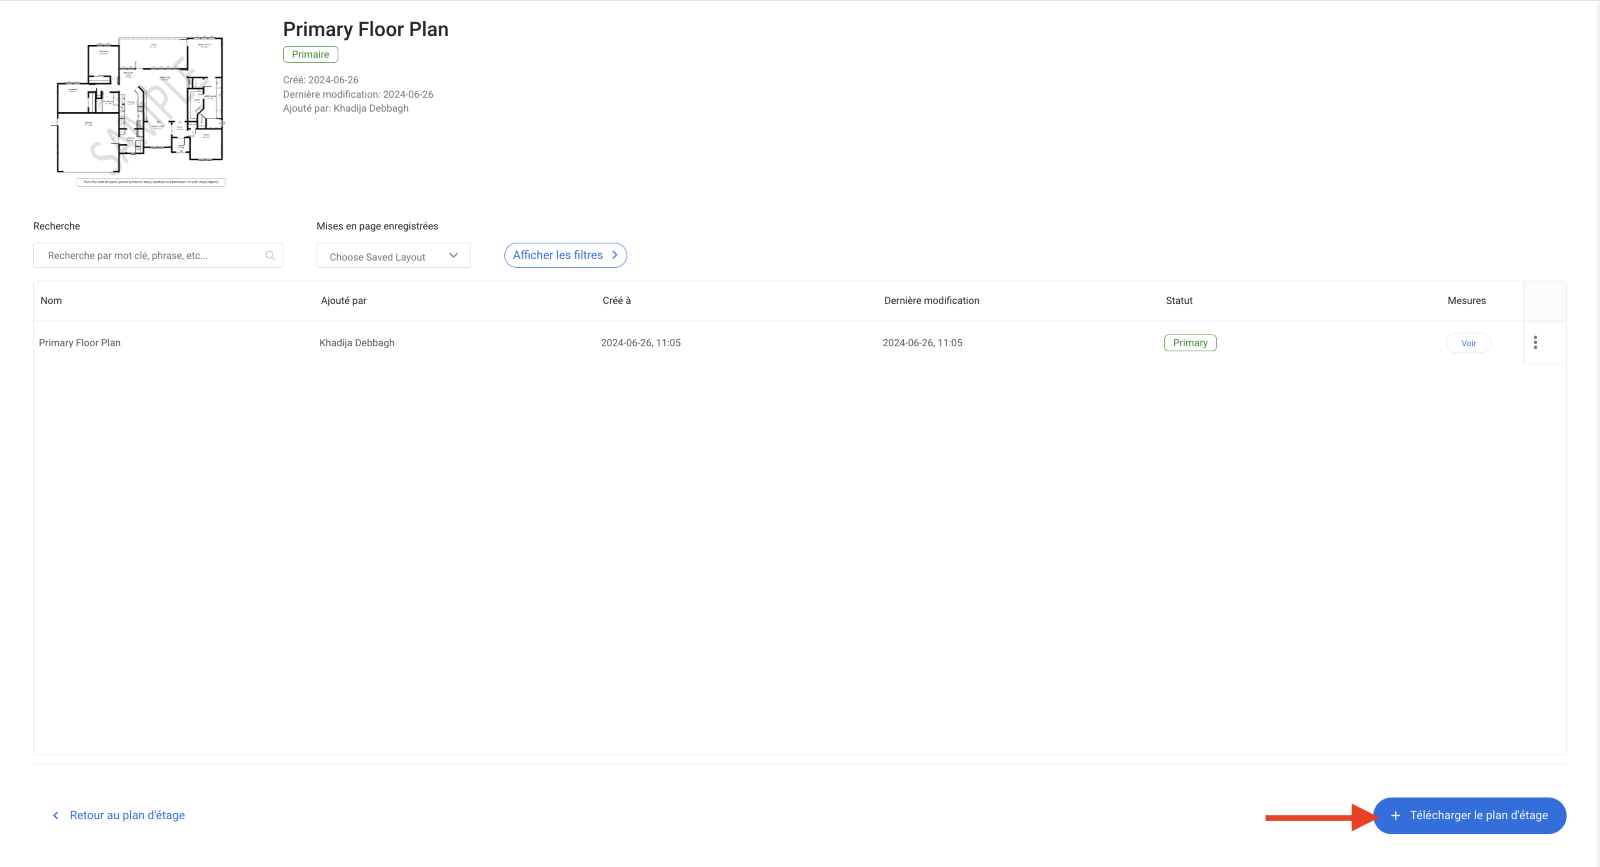Click the back chevron beside Retour link
Image resolution: width=1600 pixels, height=867 pixels.
point(55,816)
